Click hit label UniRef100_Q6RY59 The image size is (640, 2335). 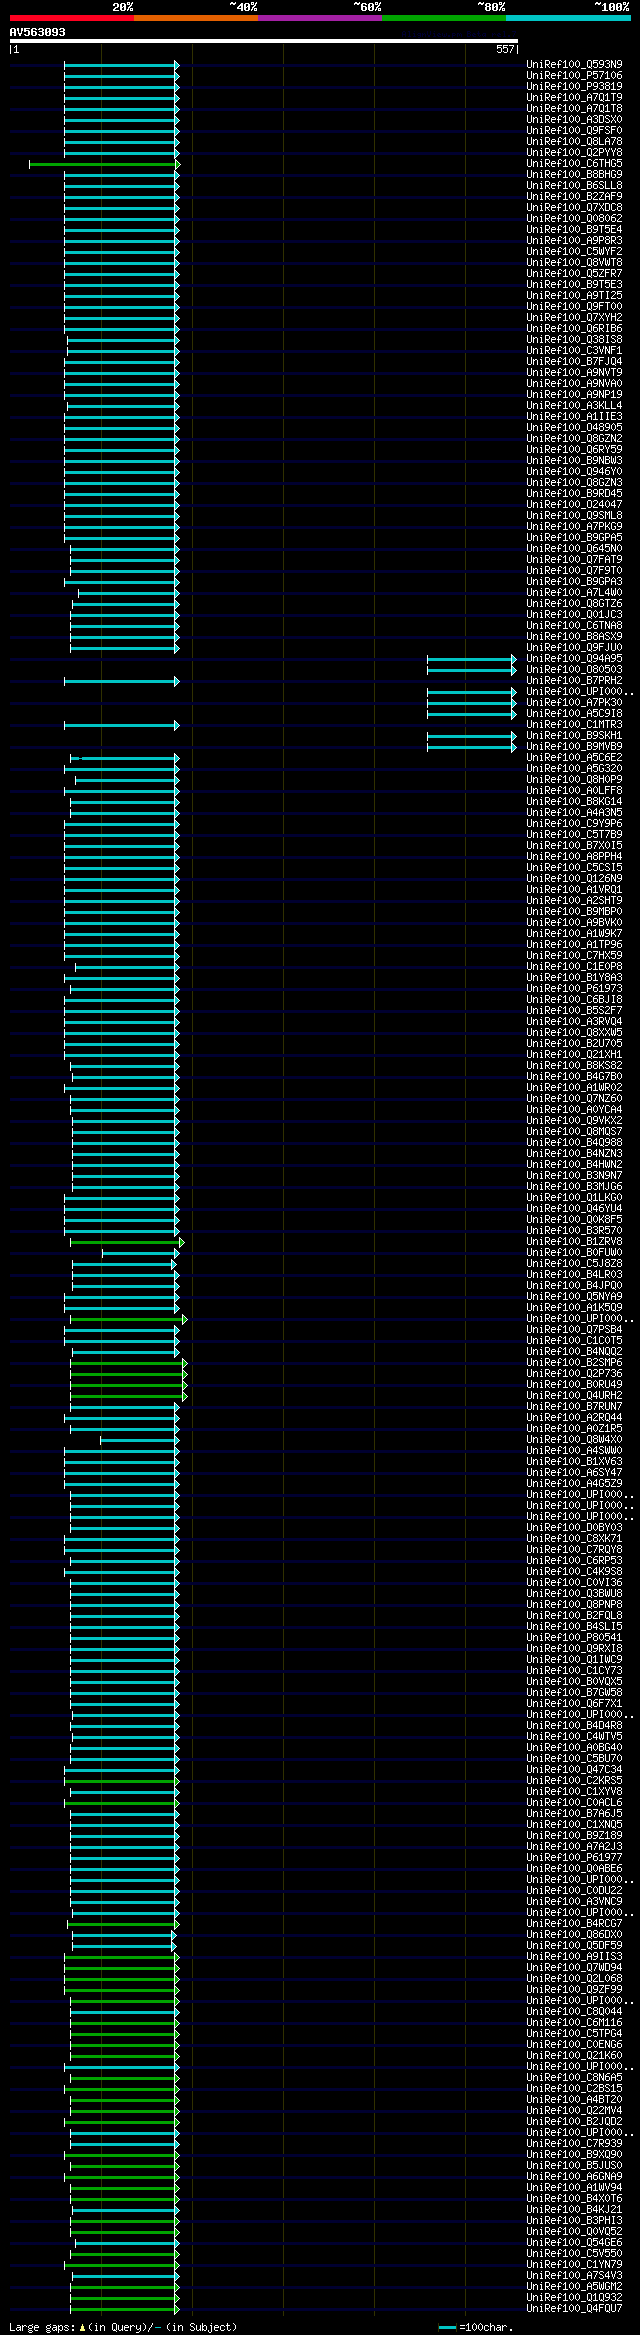click(574, 450)
